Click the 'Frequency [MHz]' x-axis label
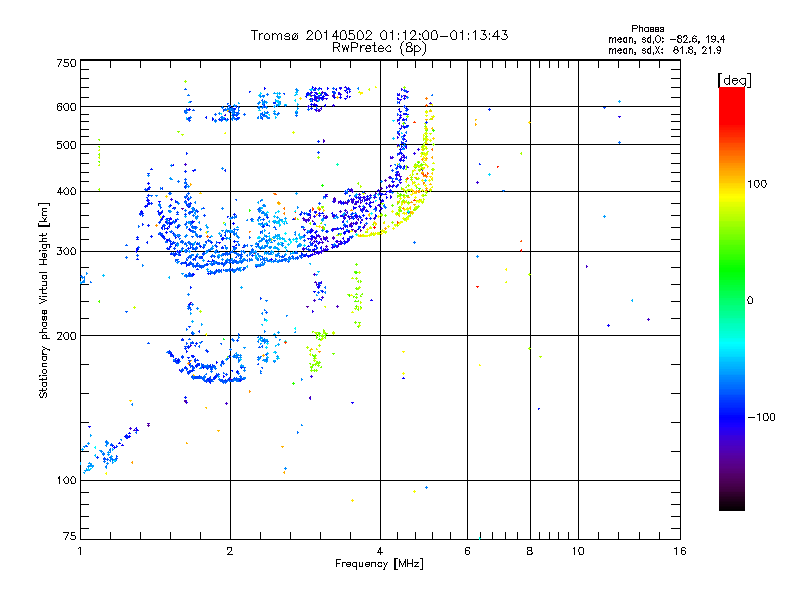Screen dimensions: 800x600 coord(379,564)
